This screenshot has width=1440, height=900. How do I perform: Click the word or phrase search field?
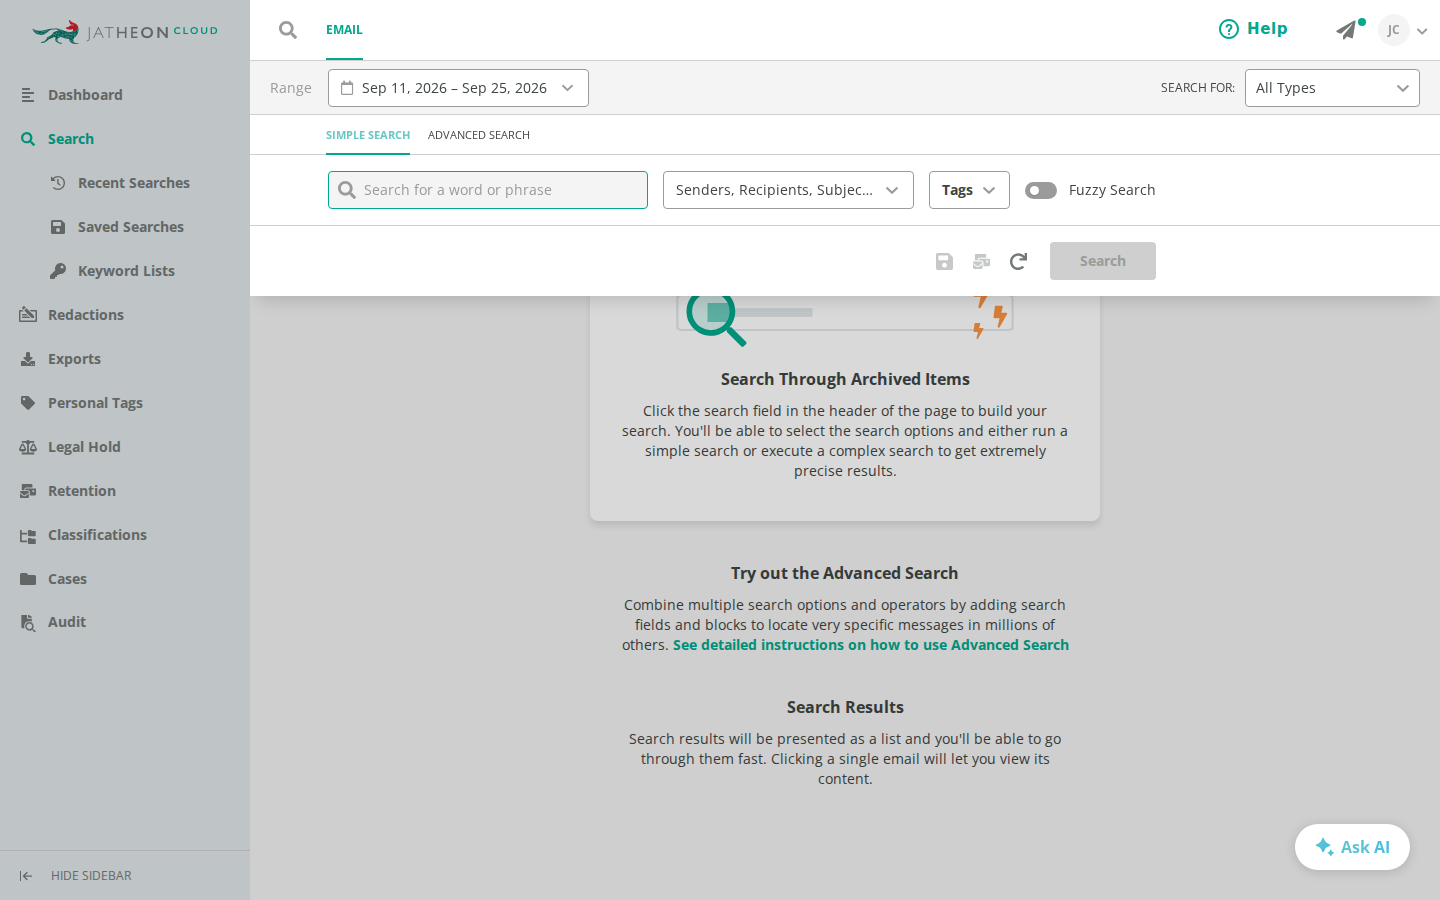488,190
